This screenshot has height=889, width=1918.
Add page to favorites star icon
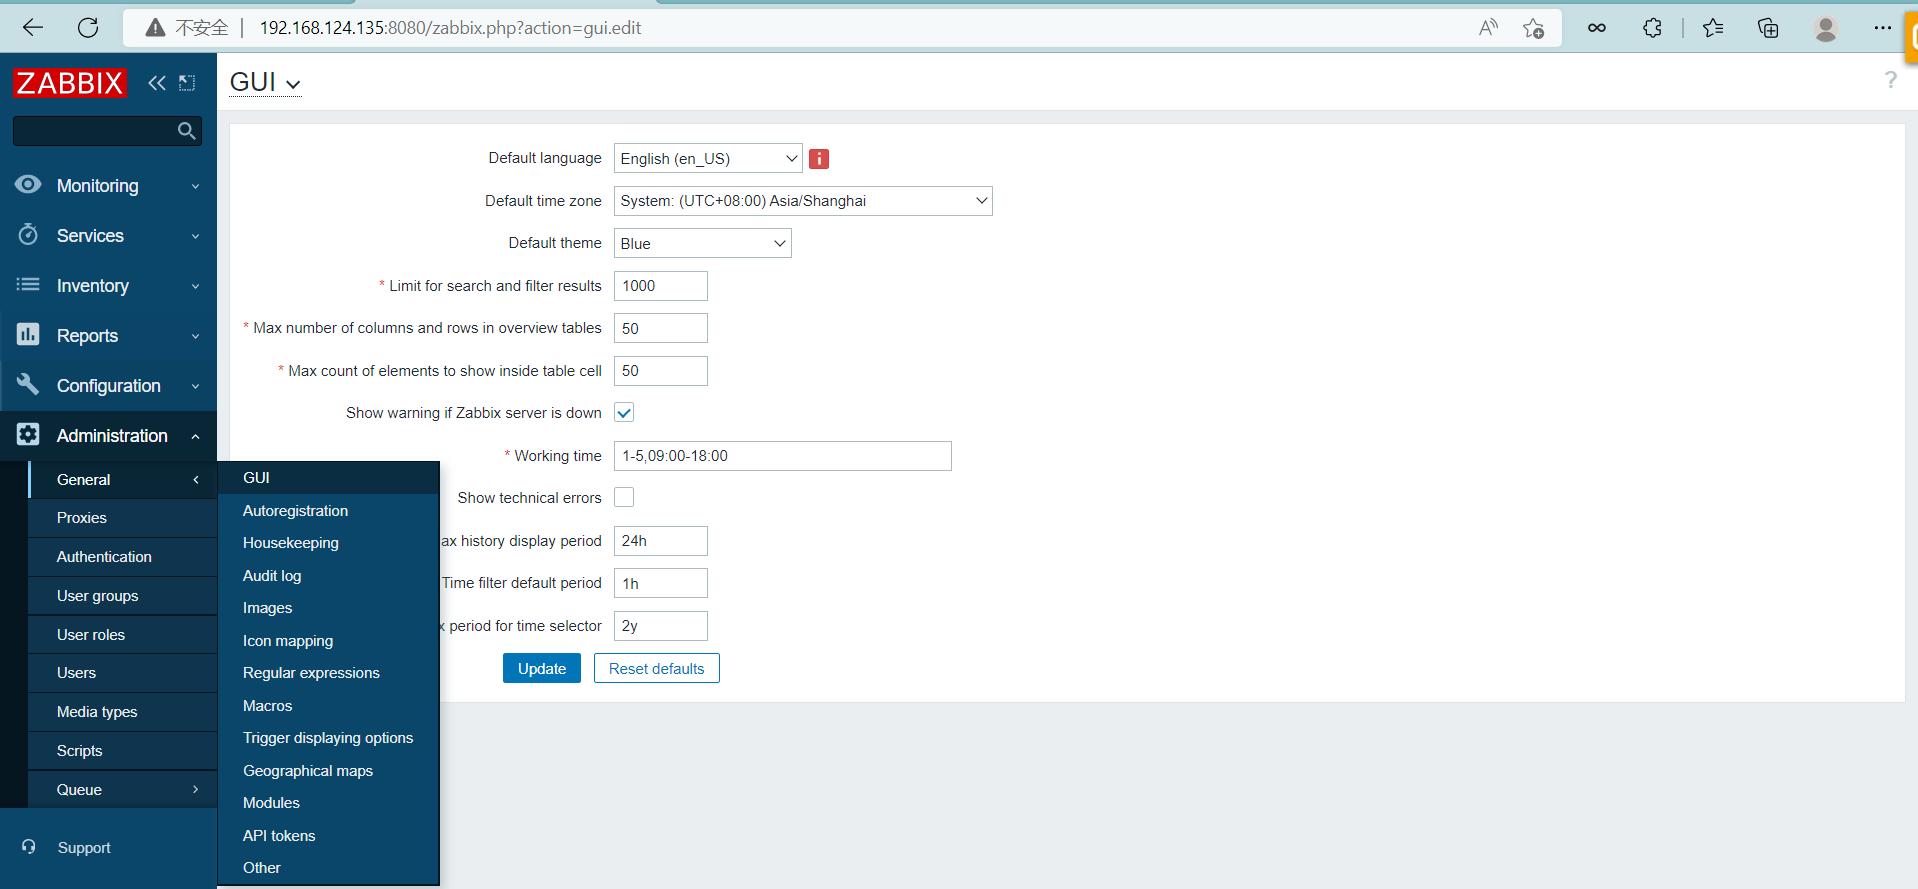[1533, 28]
